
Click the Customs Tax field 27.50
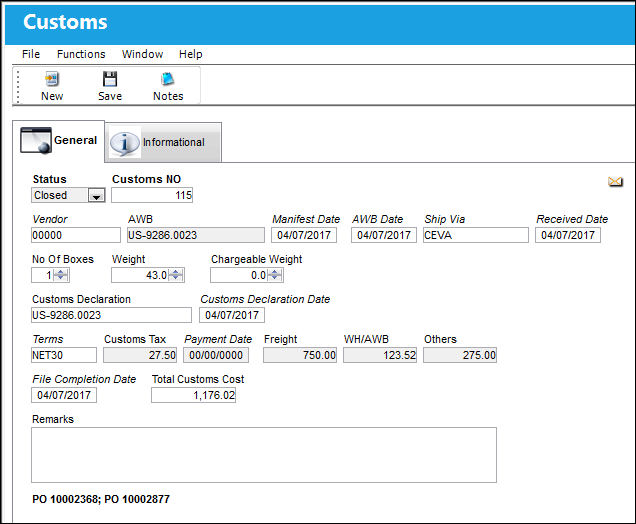tap(140, 355)
